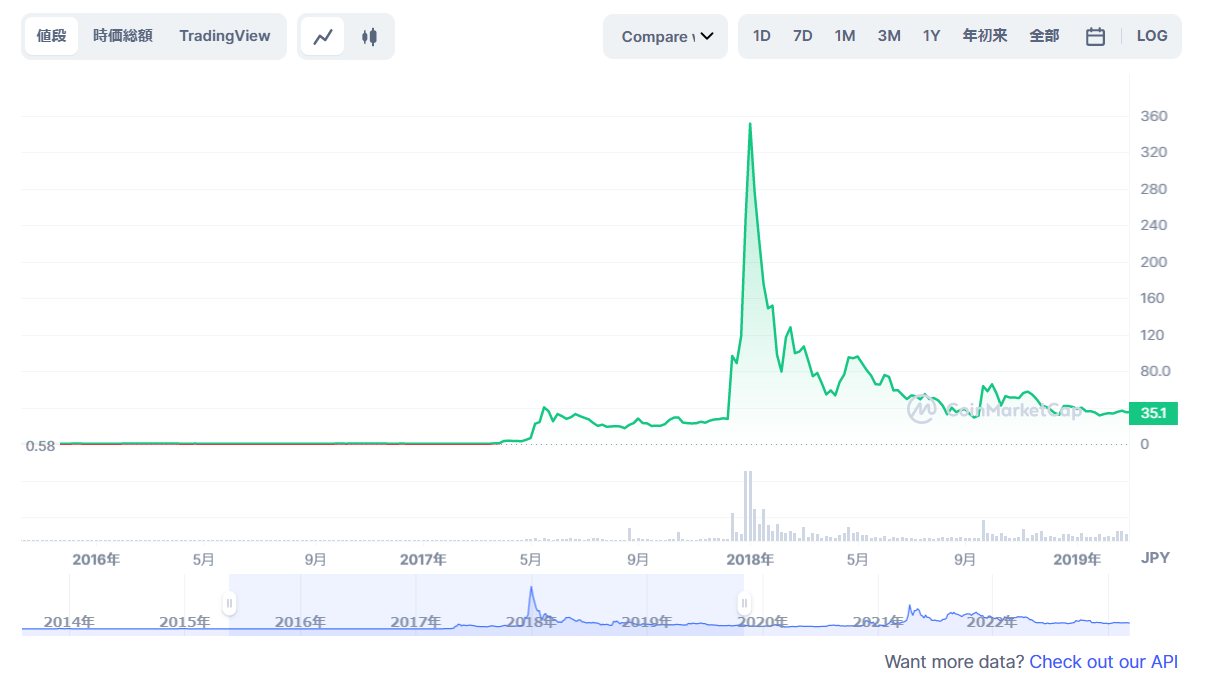1212x684 pixels.
Task: Select the 7D time range
Action: click(803, 34)
